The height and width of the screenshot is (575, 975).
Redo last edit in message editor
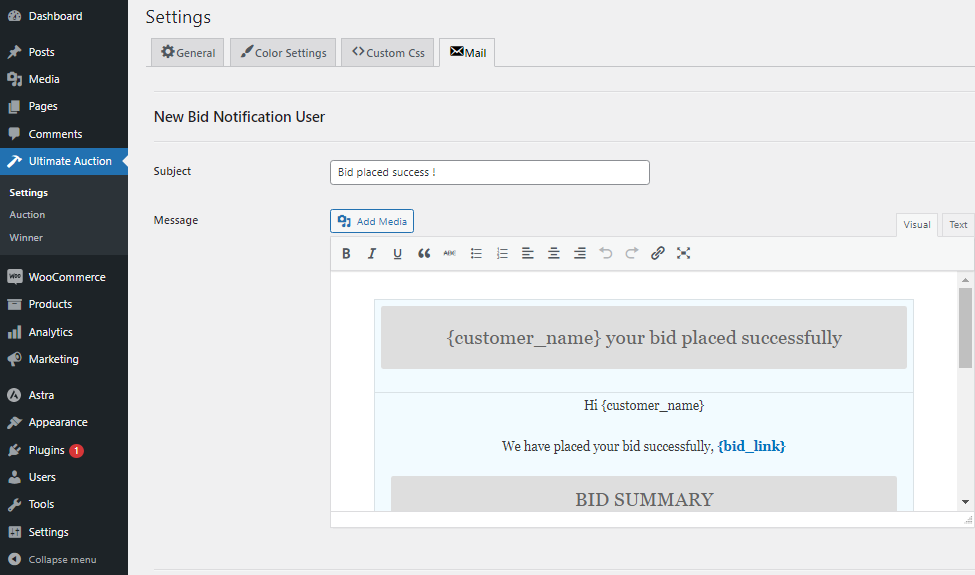pos(632,253)
